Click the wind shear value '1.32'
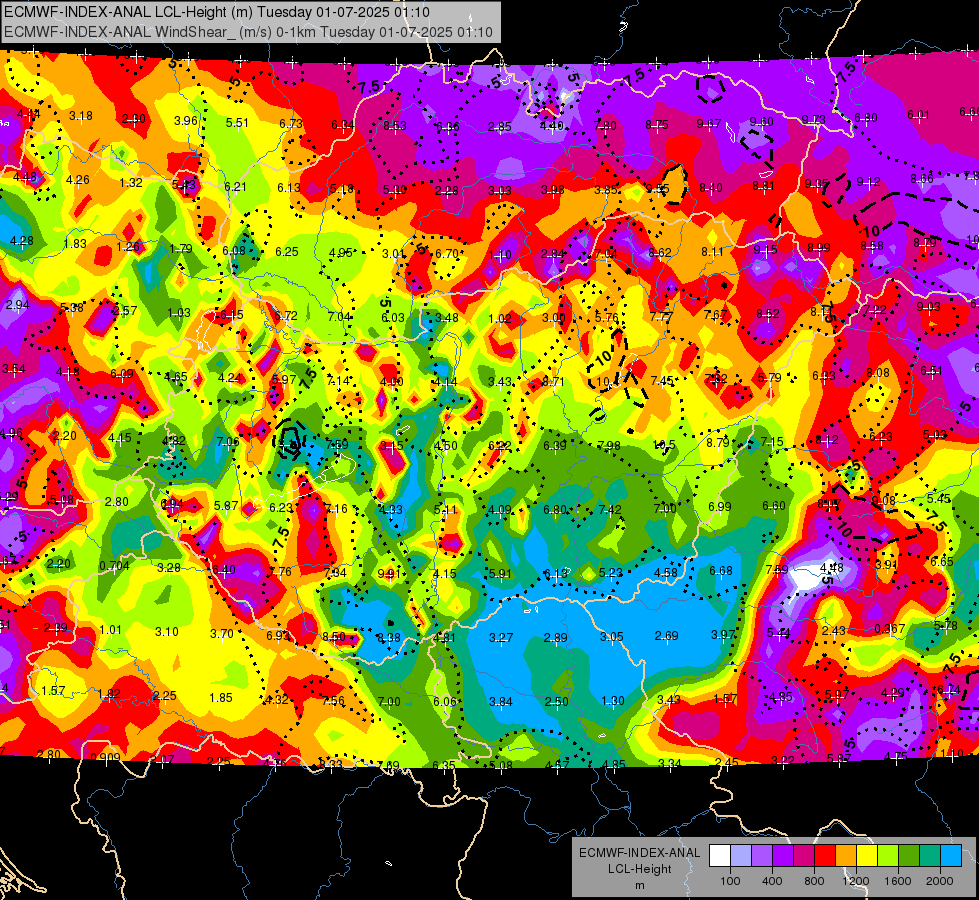This screenshot has width=979, height=900. [131, 183]
